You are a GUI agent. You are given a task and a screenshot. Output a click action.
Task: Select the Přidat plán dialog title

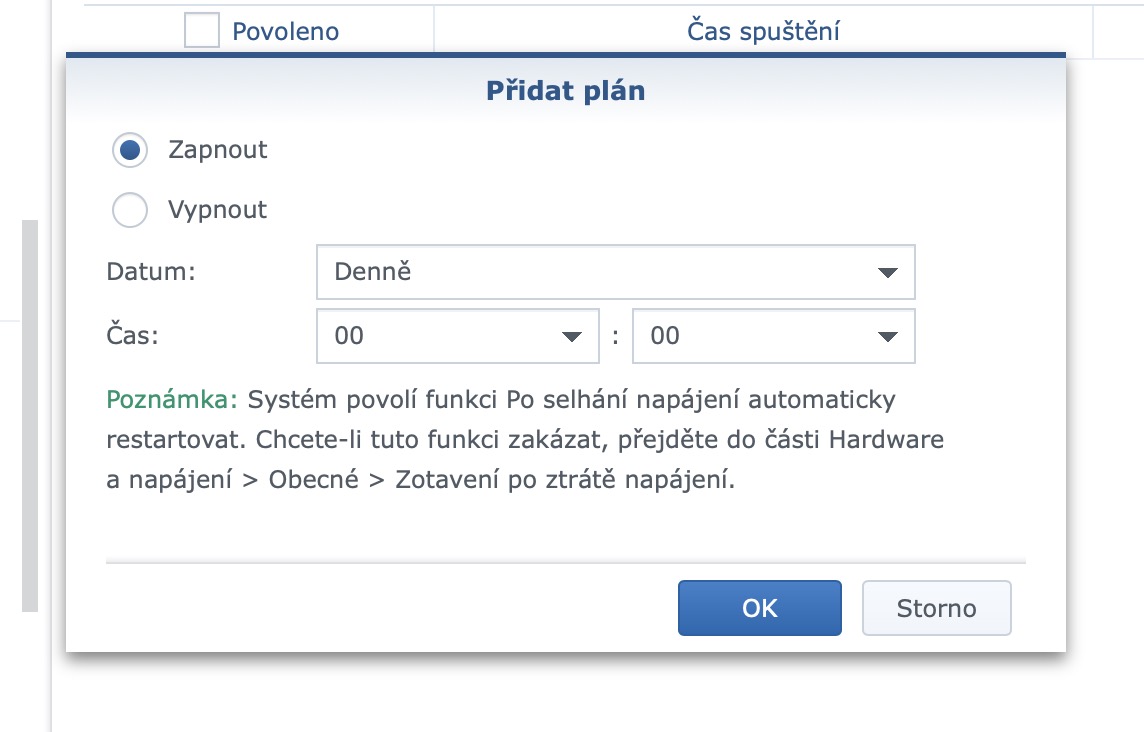pyautogui.click(x=566, y=90)
